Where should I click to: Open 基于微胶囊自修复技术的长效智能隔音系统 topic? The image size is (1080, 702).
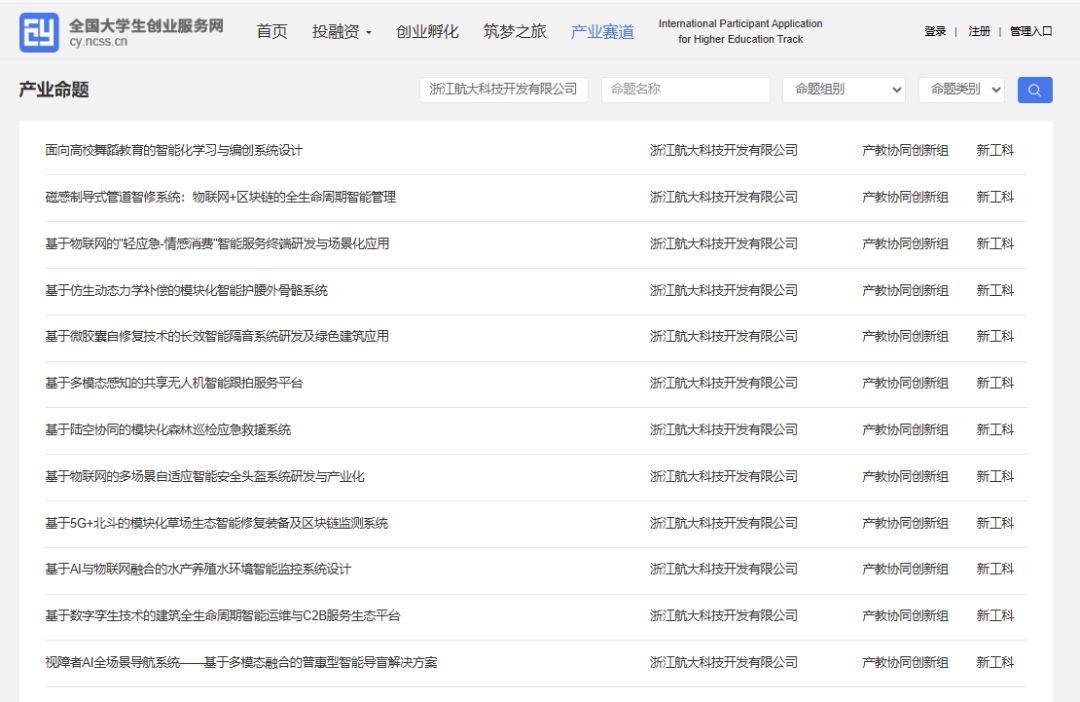(x=217, y=336)
